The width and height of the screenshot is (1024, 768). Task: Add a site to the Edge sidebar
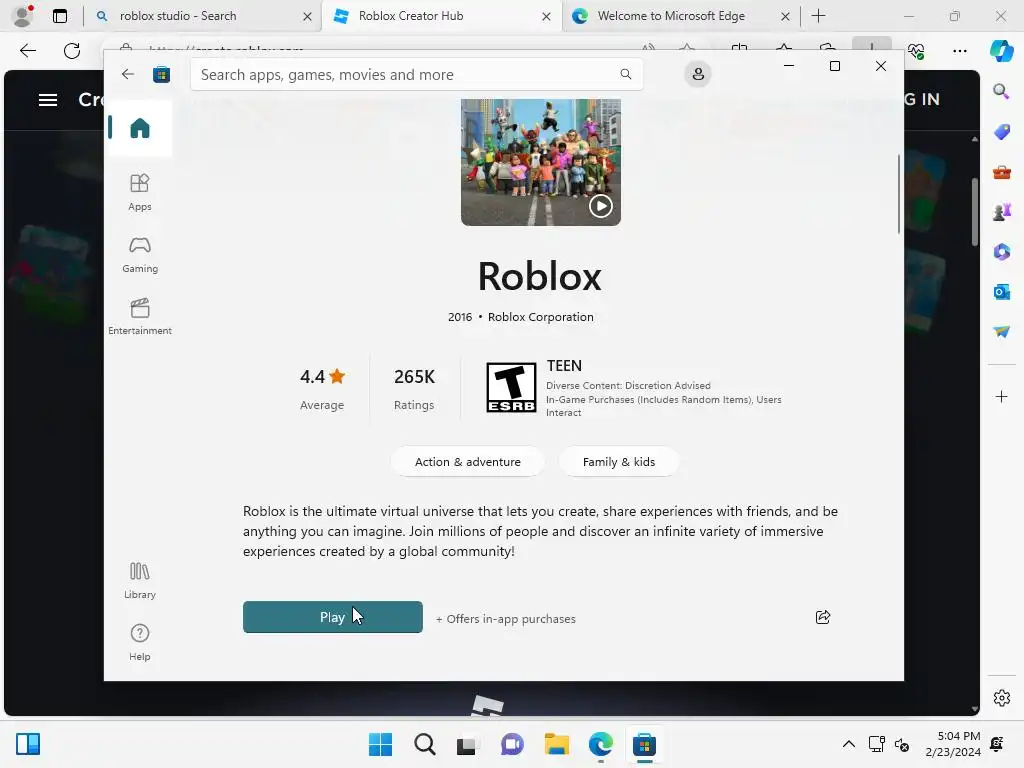1001,396
